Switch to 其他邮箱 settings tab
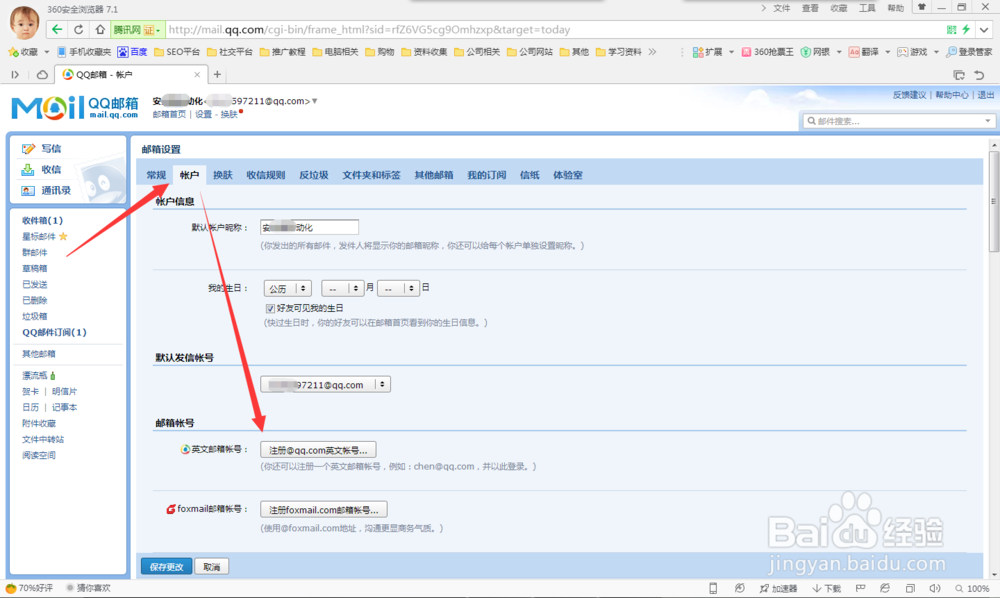 (x=434, y=175)
